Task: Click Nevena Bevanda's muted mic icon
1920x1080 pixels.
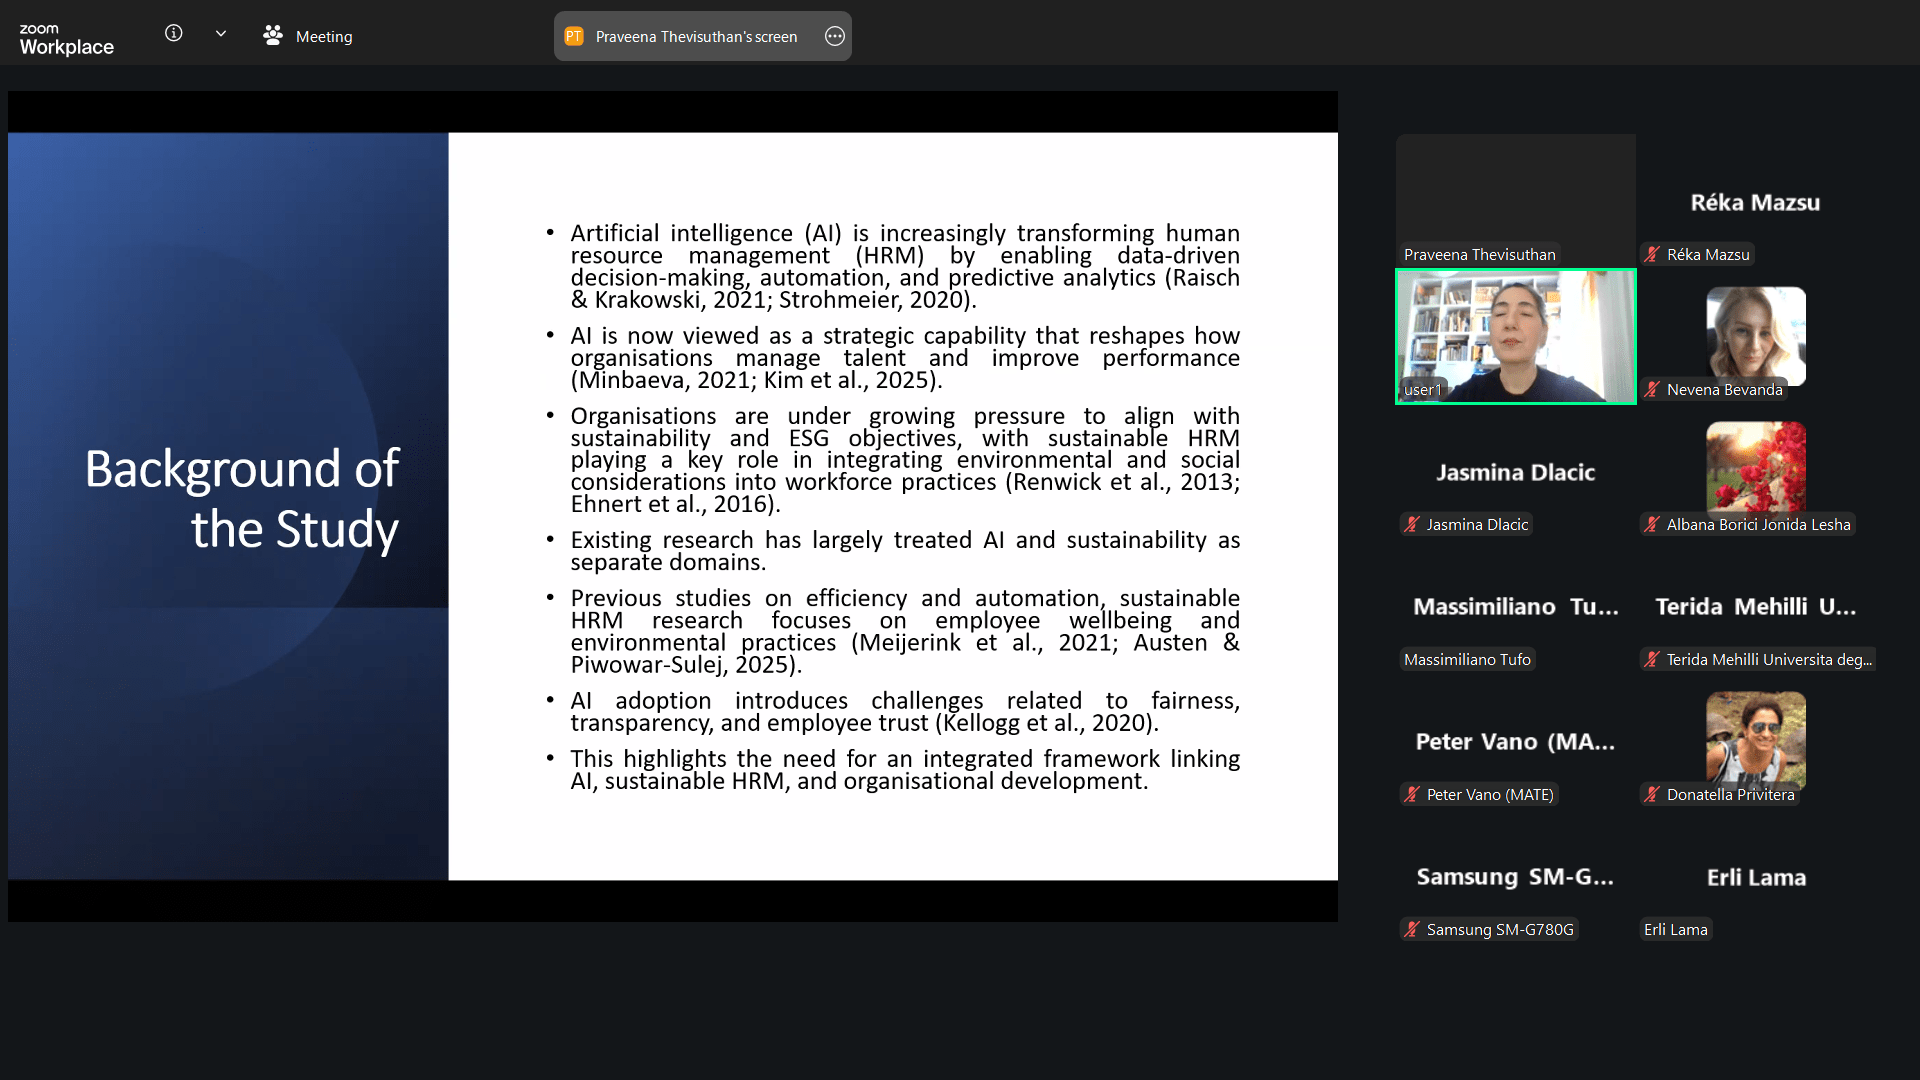Action: (x=1653, y=390)
